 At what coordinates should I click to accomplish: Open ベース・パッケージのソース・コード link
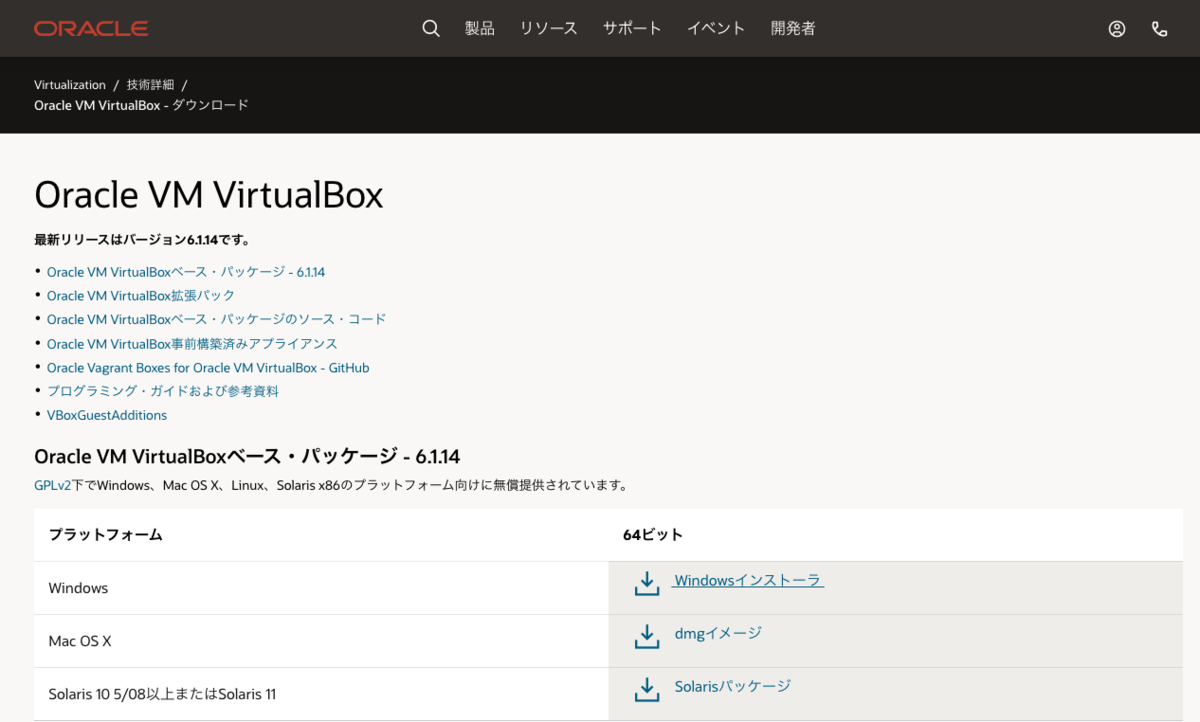click(216, 319)
